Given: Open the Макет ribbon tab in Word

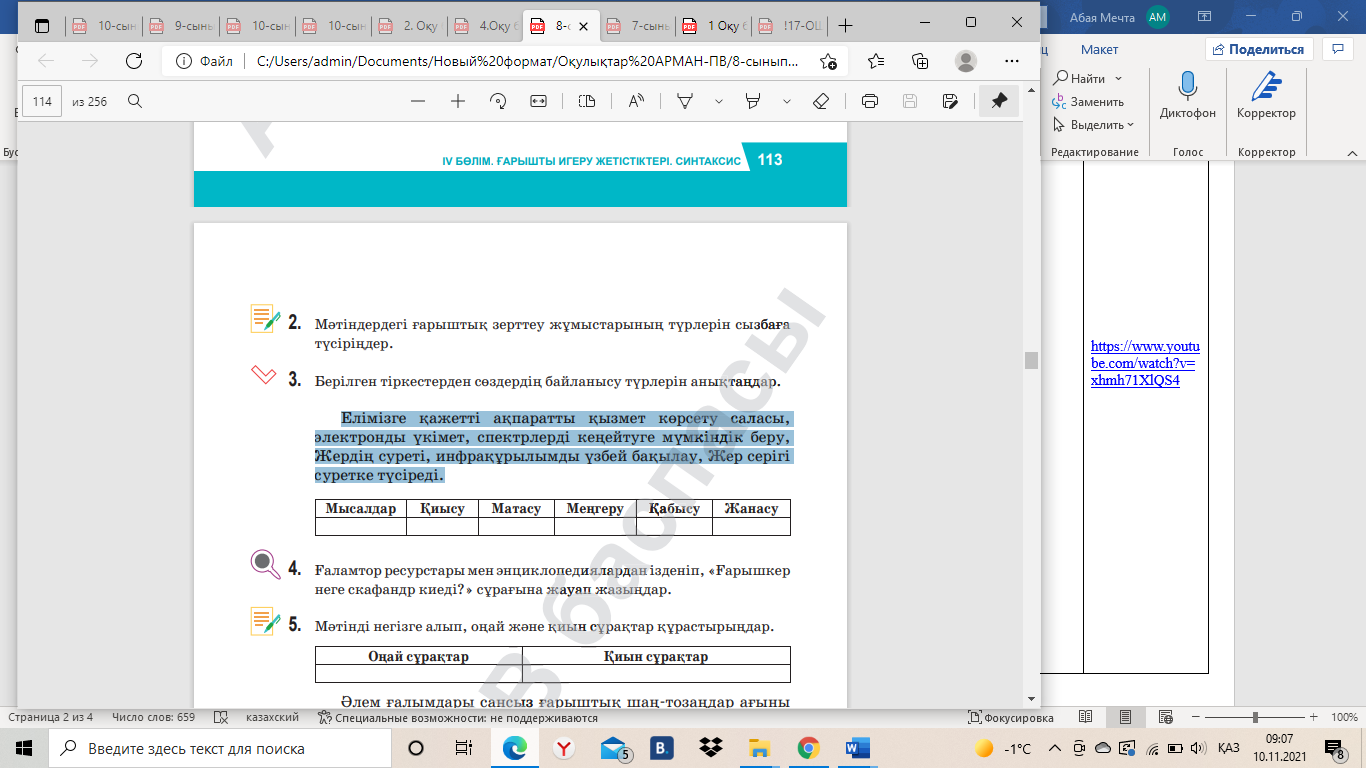Looking at the screenshot, I should [x=1099, y=49].
